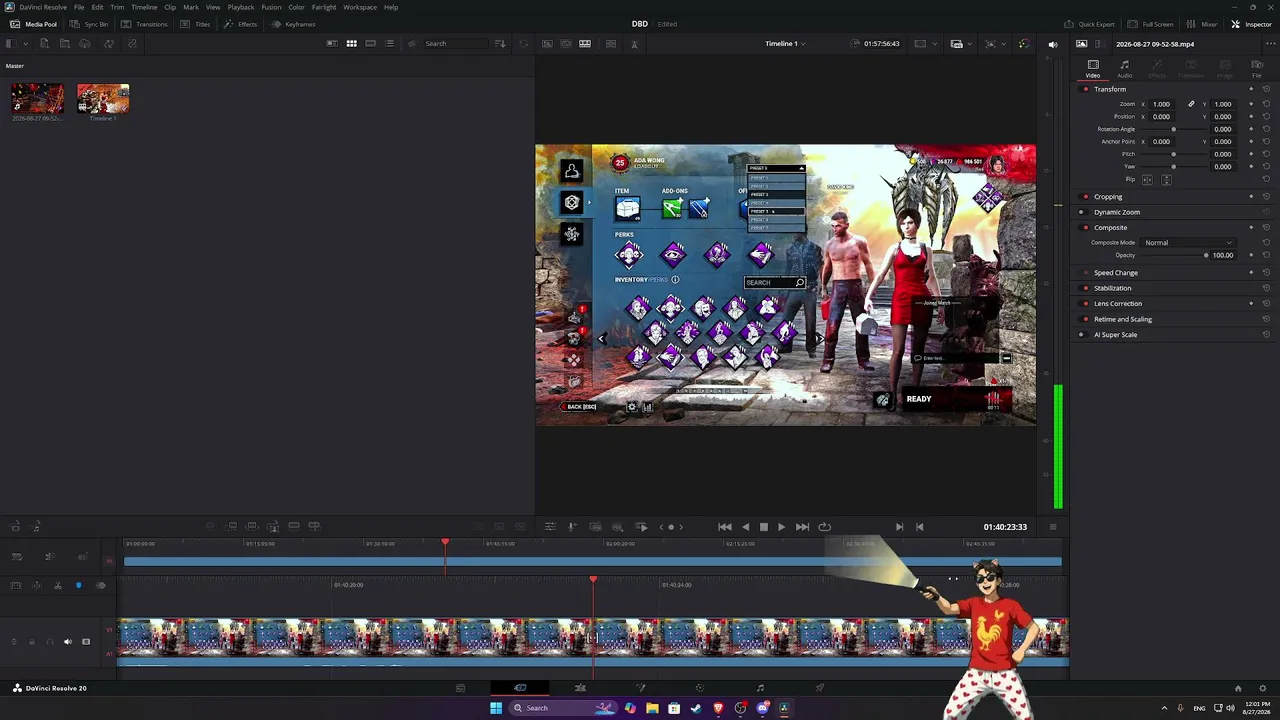Expand the AI Super Scale section
Image resolution: width=1280 pixels, height=720 pixels.
click(x=1116, y=335)
